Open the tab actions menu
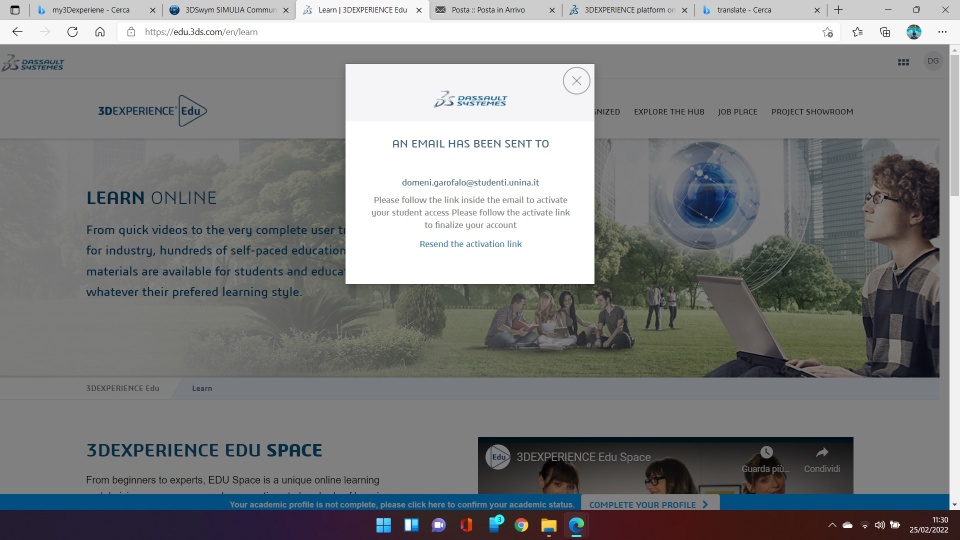The width and height of the screenshot is (960, 540). (15, 10)
